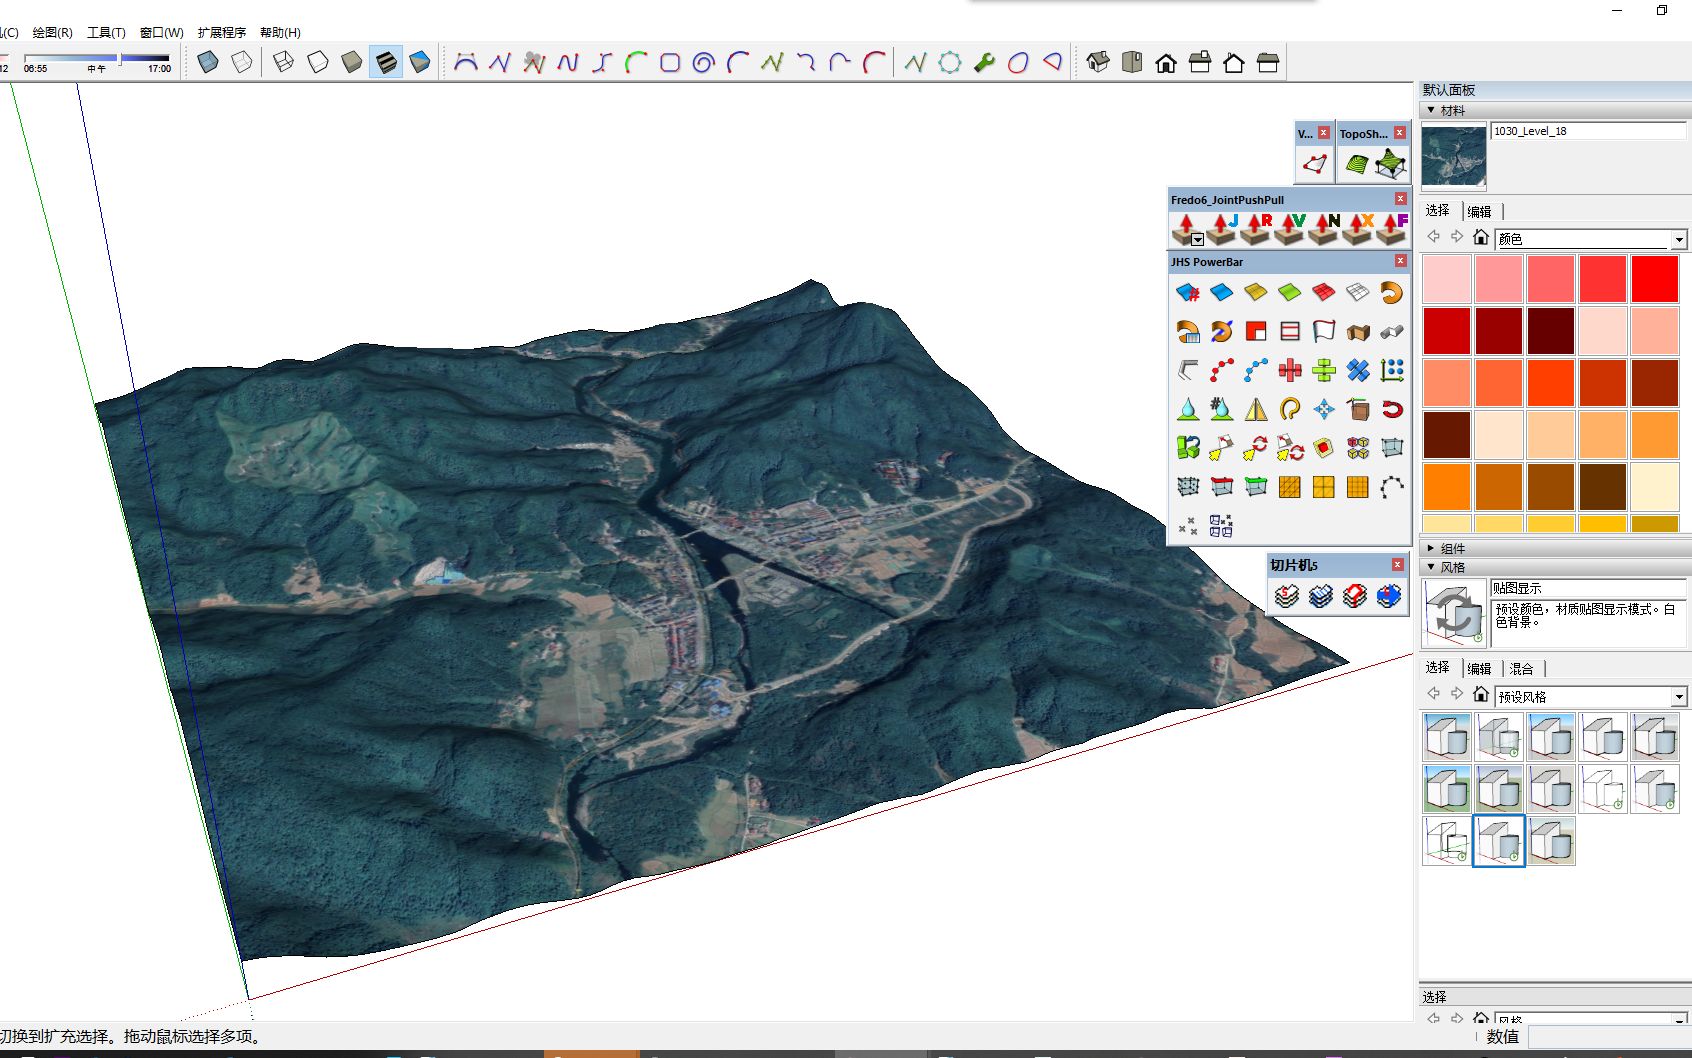Screen dimensions: 1692x1058
Task: Toggle the Monochrome face style icon
Action: click(x=420, y=63)
